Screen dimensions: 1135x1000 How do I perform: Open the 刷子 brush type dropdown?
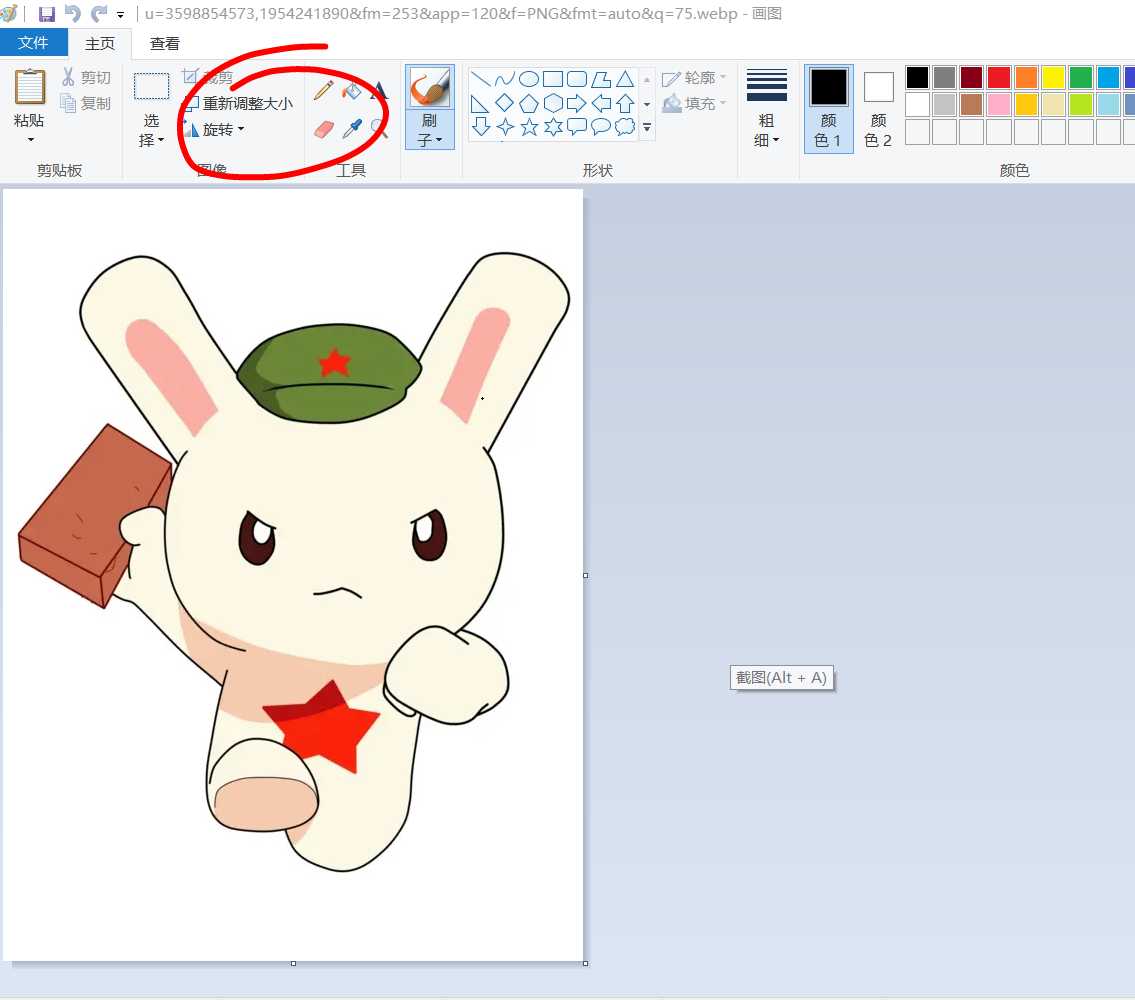click(430, 130)
